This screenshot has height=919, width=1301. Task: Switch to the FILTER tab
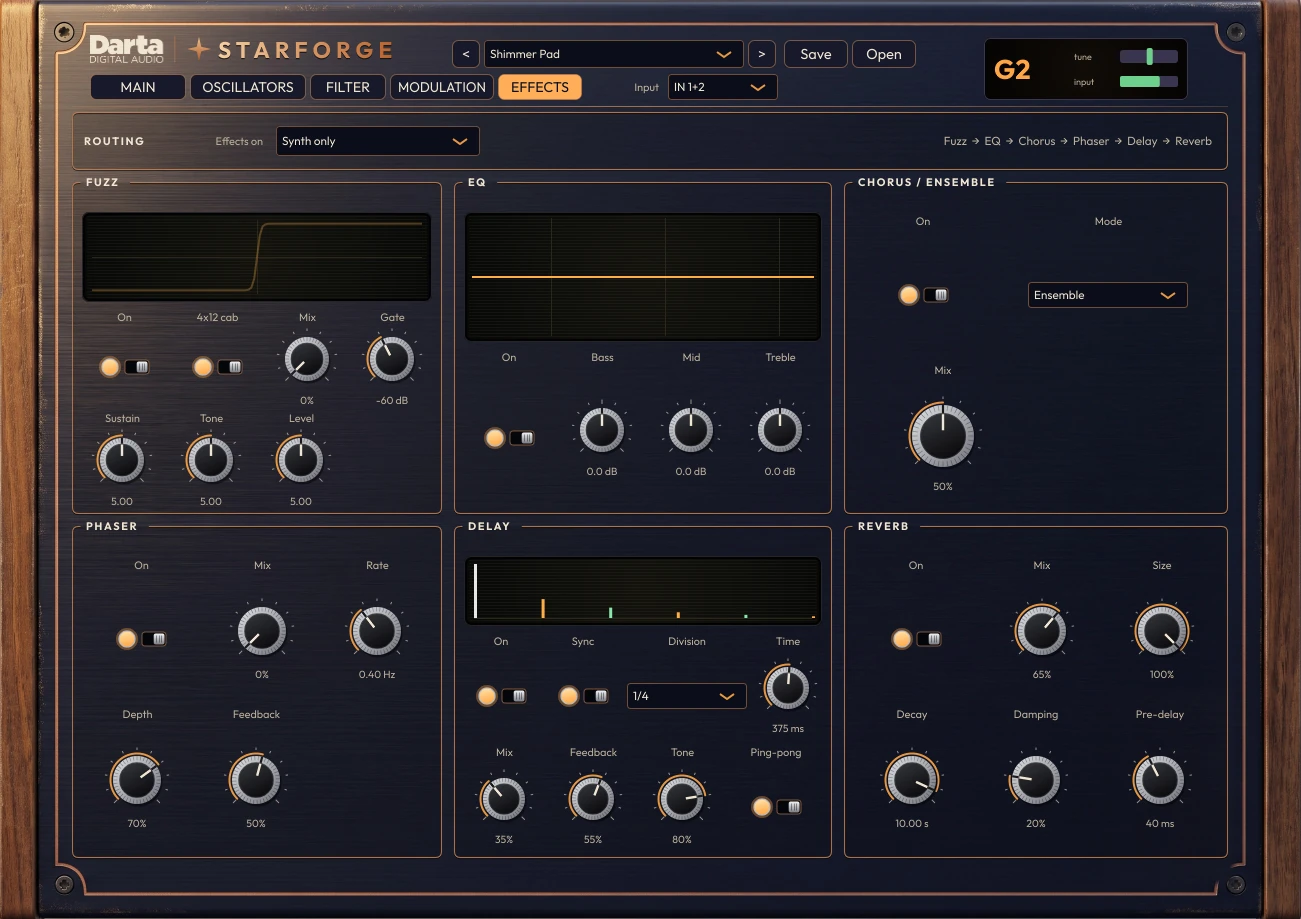point(348,87)
